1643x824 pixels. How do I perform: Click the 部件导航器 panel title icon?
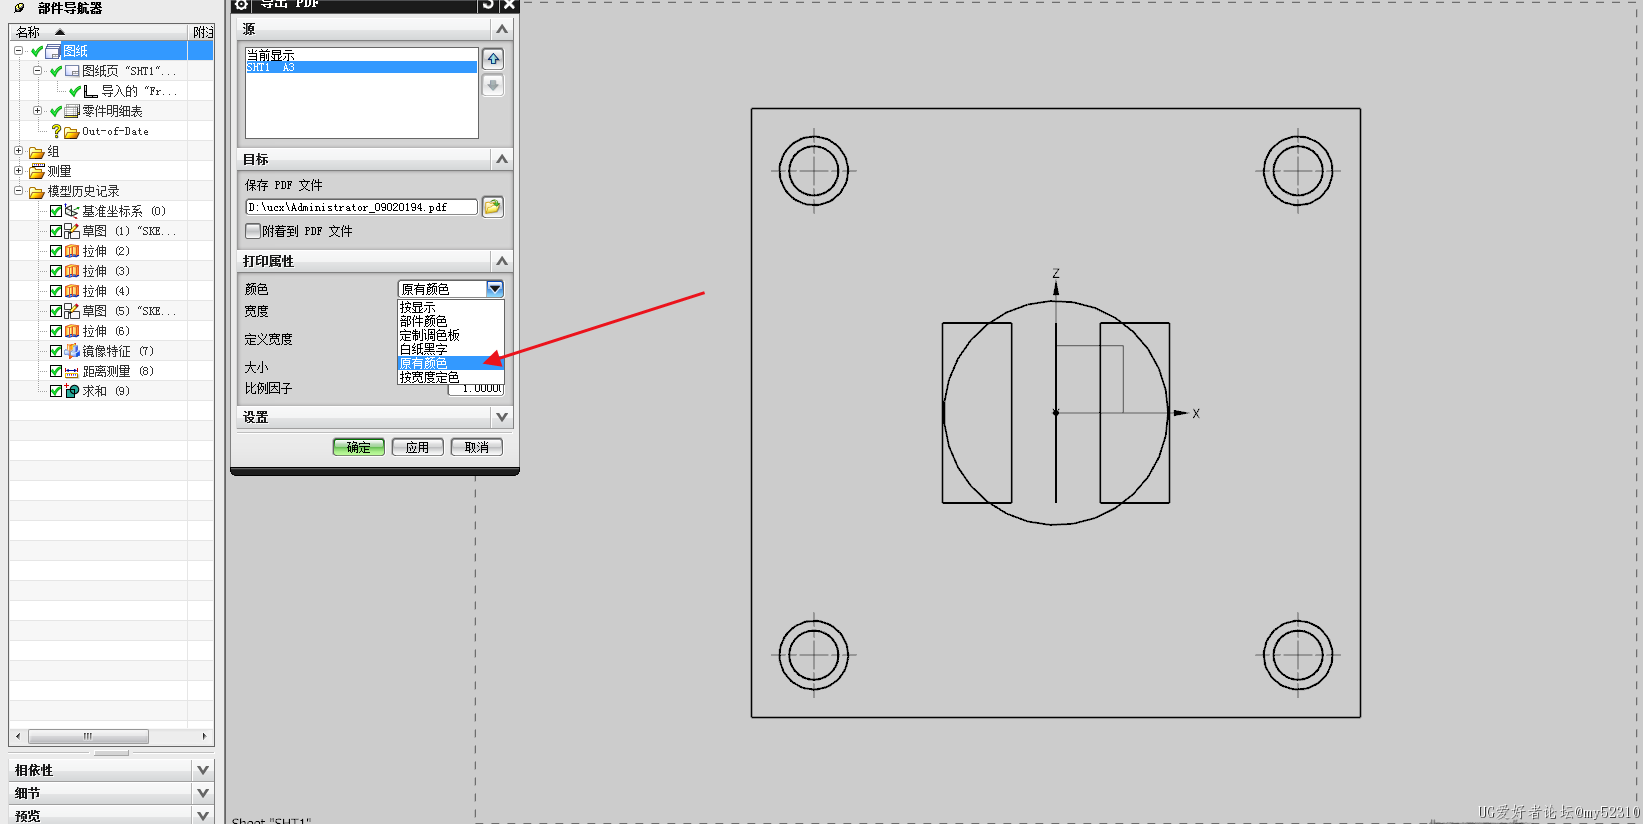19,8
